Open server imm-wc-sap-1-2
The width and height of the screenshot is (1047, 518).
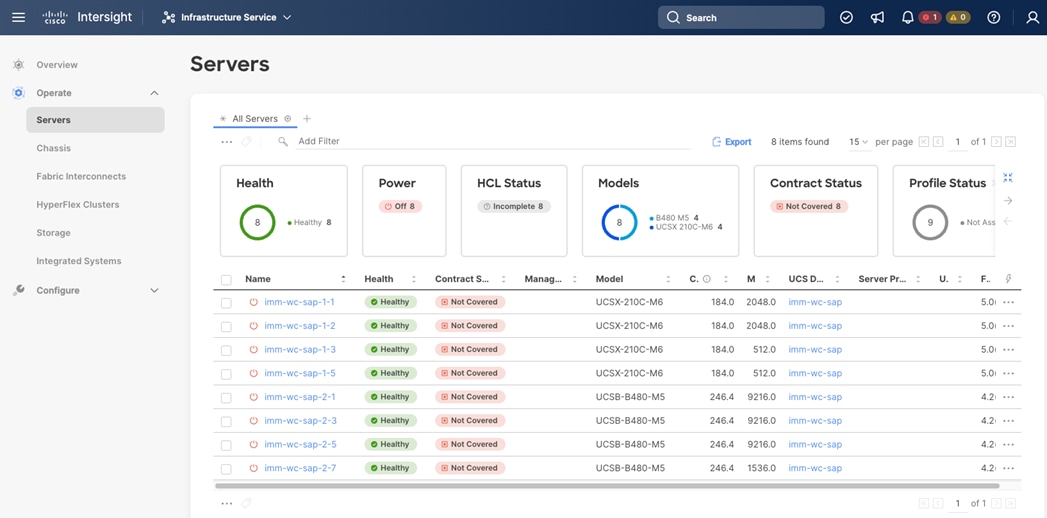[300, 326]
